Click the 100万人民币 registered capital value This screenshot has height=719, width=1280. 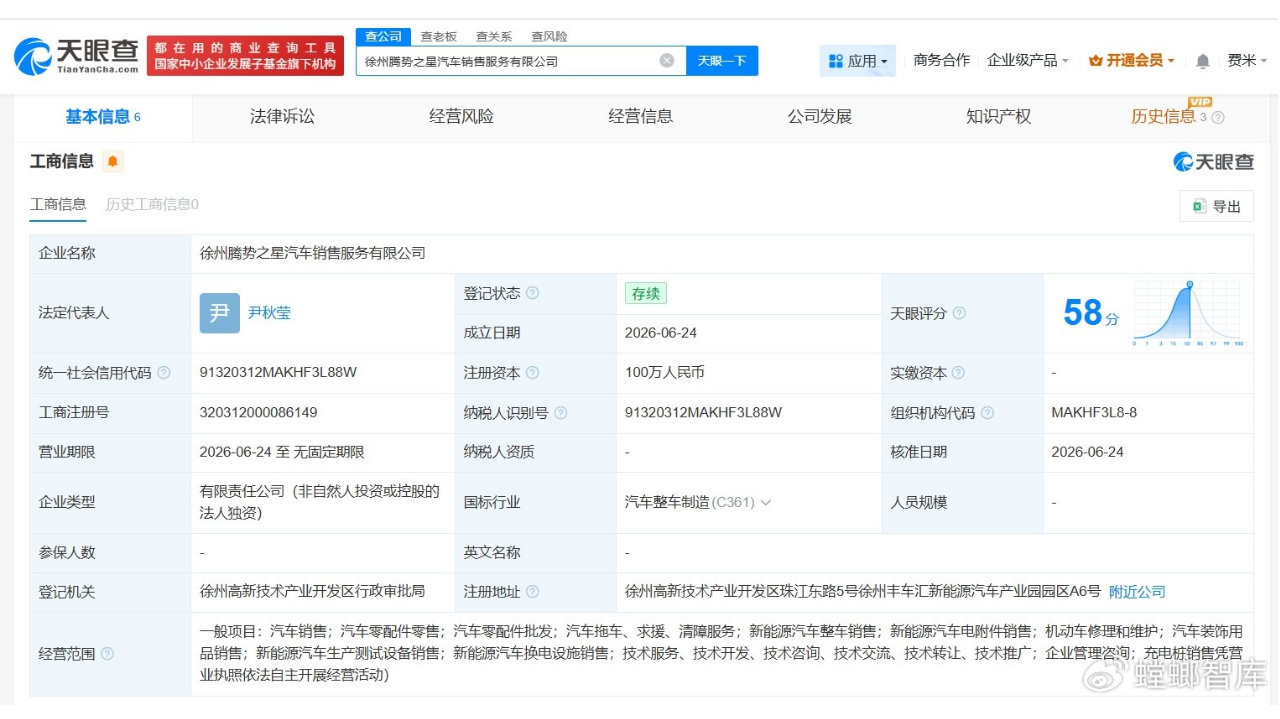(665, 372)
